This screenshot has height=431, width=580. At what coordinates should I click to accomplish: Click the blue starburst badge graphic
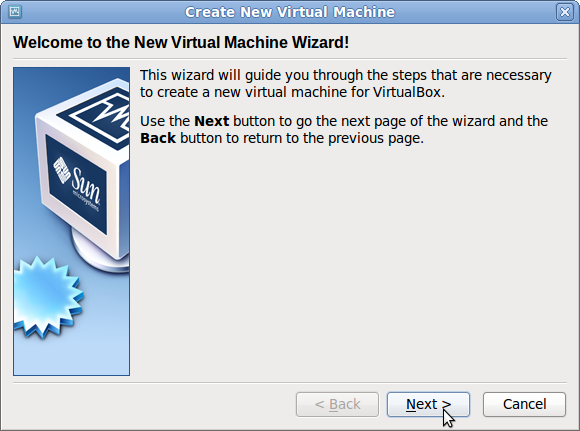47,297
